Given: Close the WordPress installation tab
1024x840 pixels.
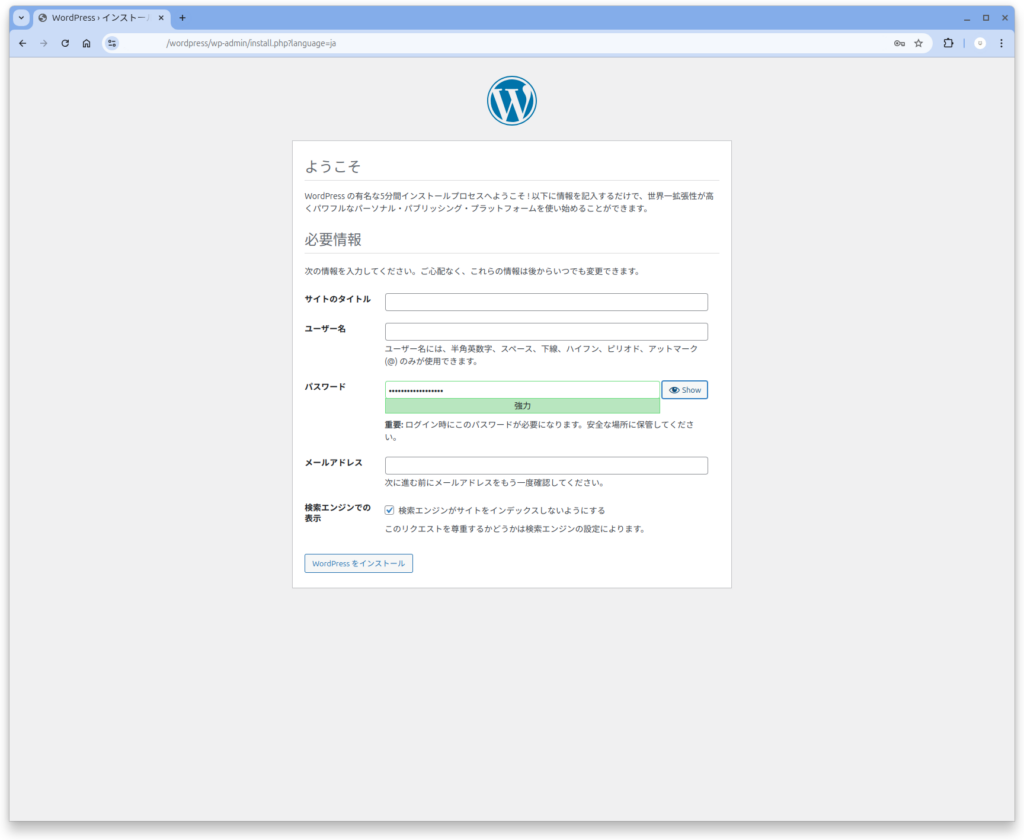Looking at the screenshot, I should pyautogui.click(x=161, y=18).
